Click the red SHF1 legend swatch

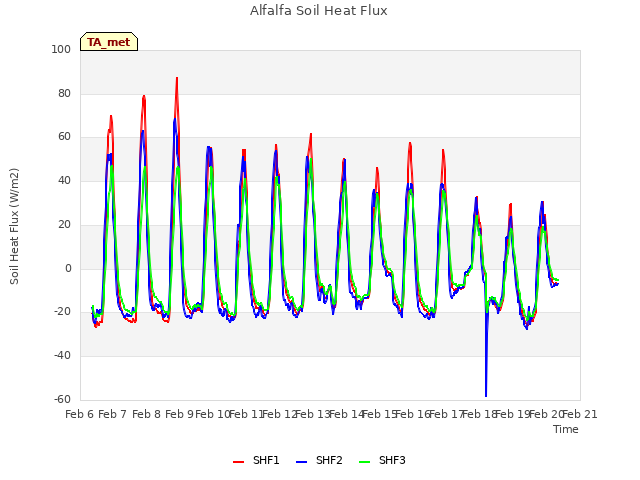pyautogui.click(x=238, y=462)
